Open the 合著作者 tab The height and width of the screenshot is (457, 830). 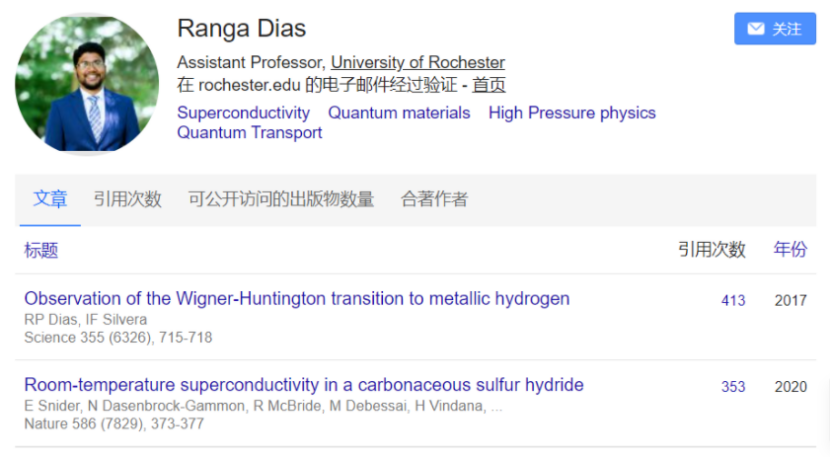[x=434, y=199]
